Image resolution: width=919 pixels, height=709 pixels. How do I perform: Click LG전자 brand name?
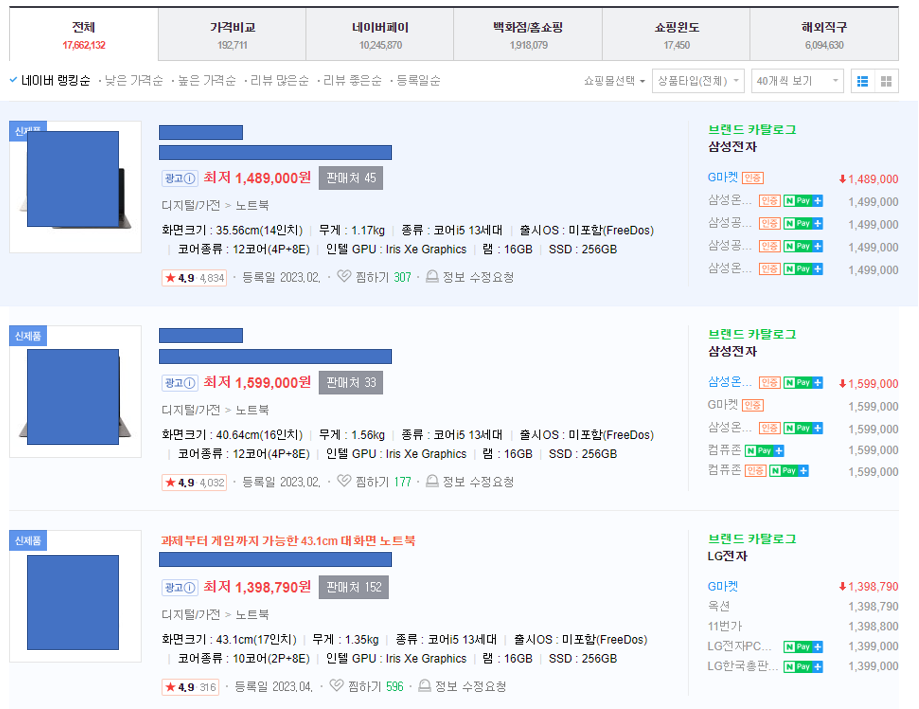point(727,556)
